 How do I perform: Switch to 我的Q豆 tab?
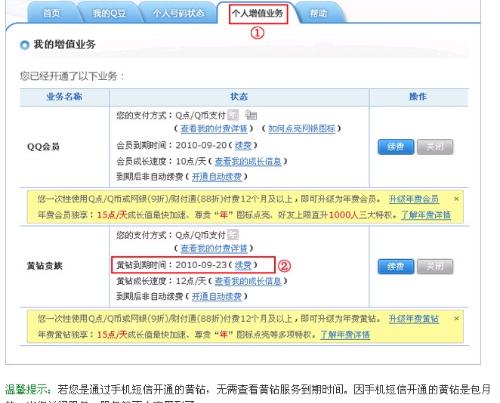click(x=109, y=13)
